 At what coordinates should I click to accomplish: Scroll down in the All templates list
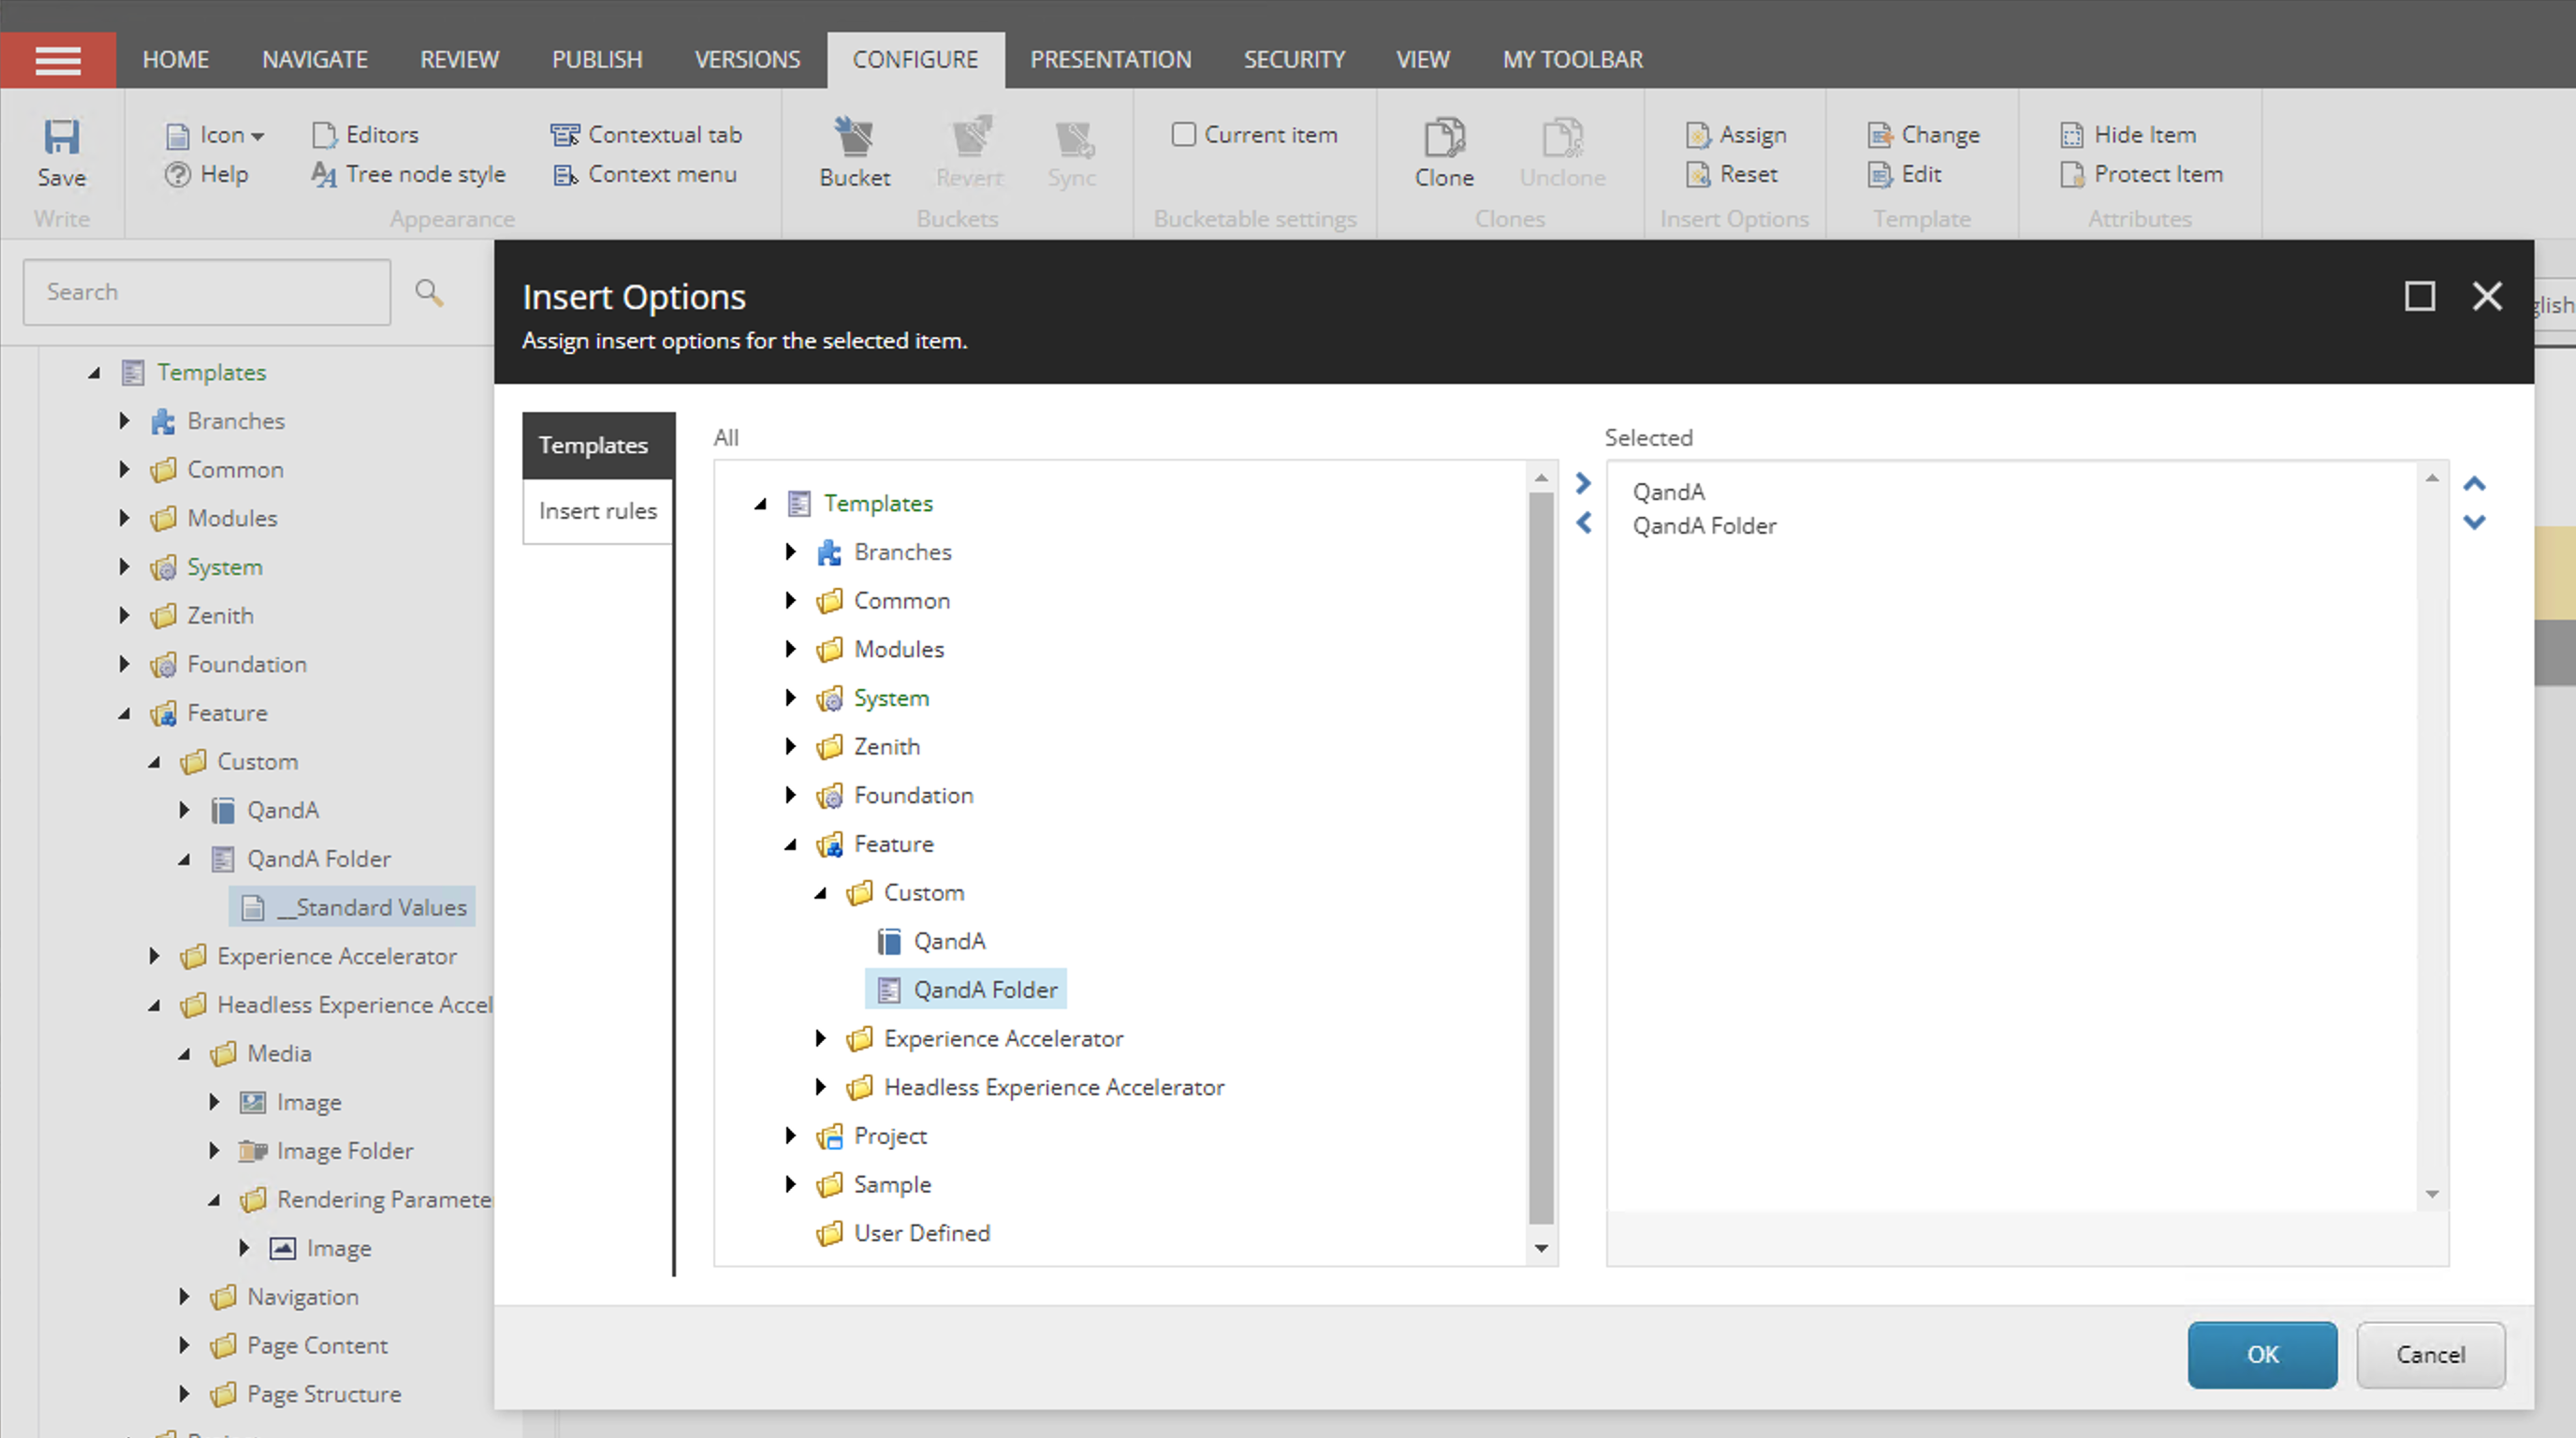click(1539, 1247)
